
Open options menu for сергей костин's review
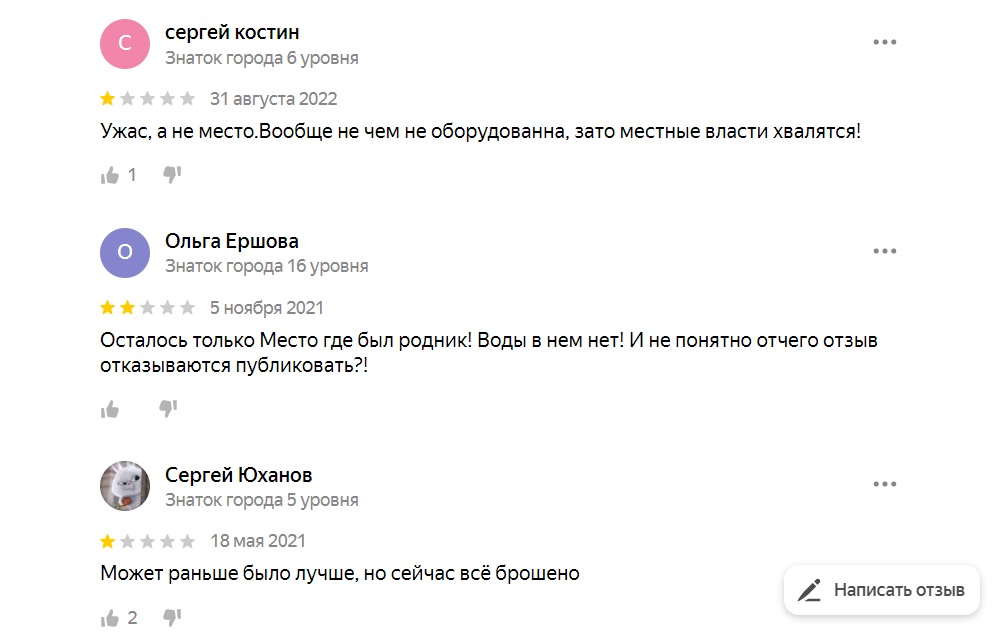point(884,43)
